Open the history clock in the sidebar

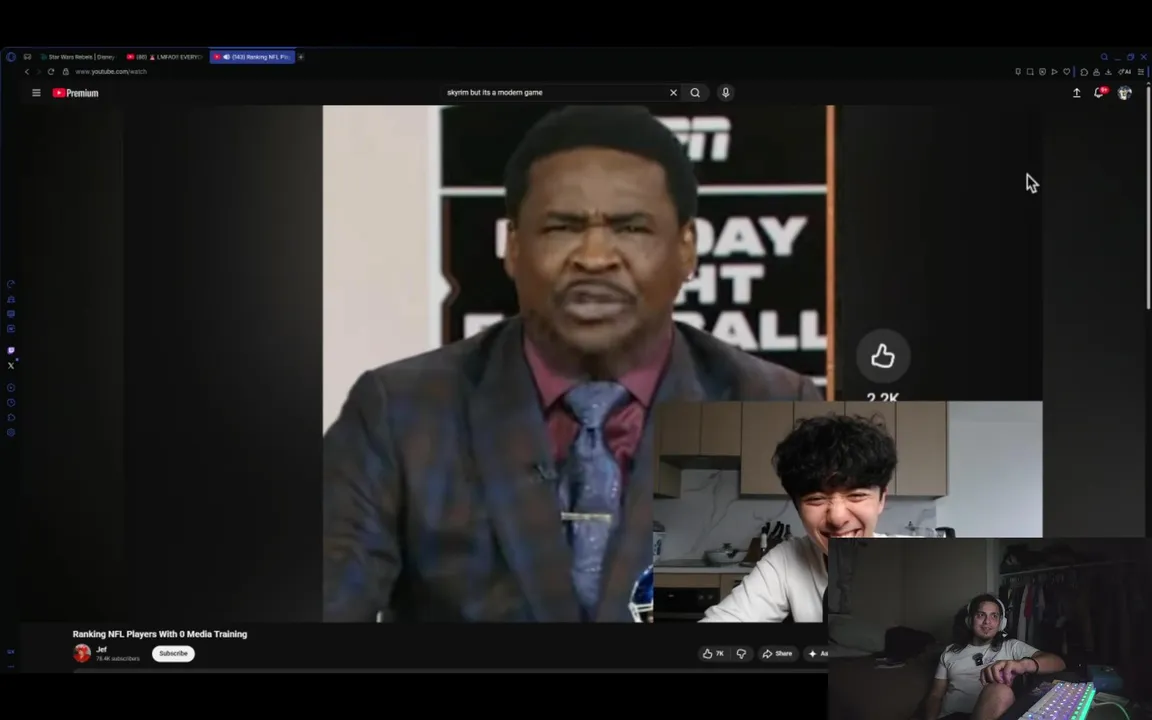pos(11,403)
